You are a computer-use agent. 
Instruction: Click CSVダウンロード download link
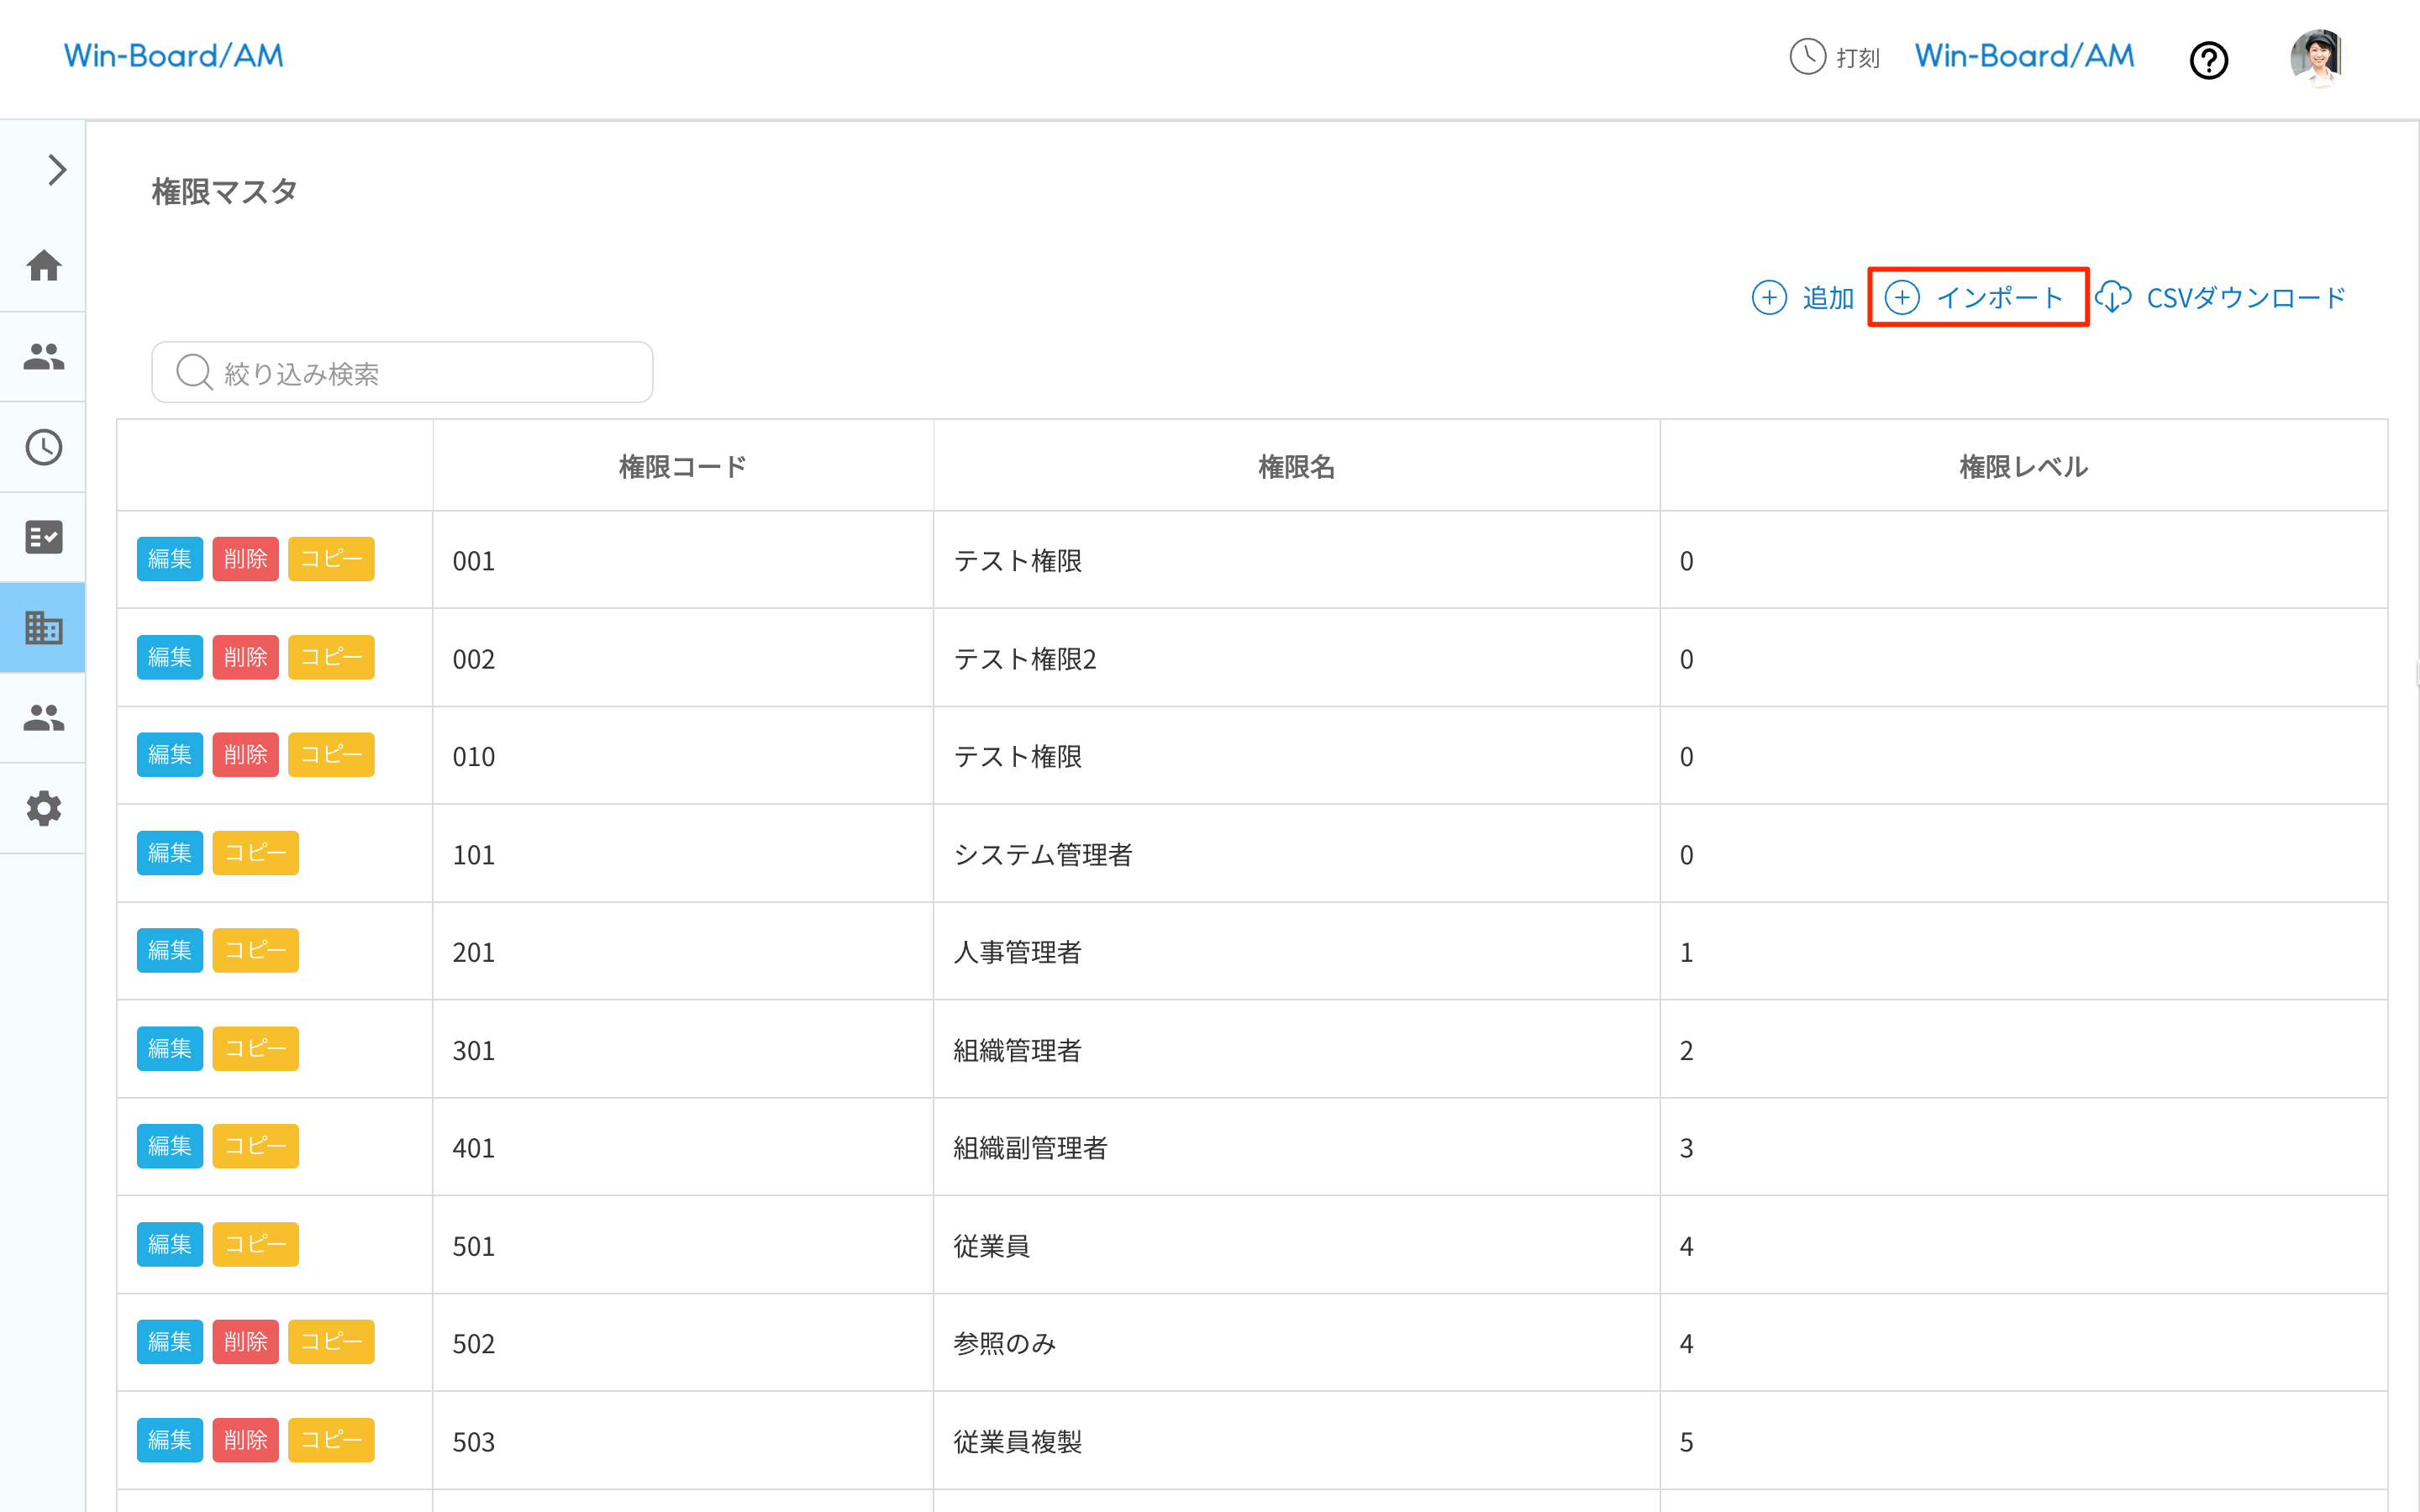tap(2221, 298)
